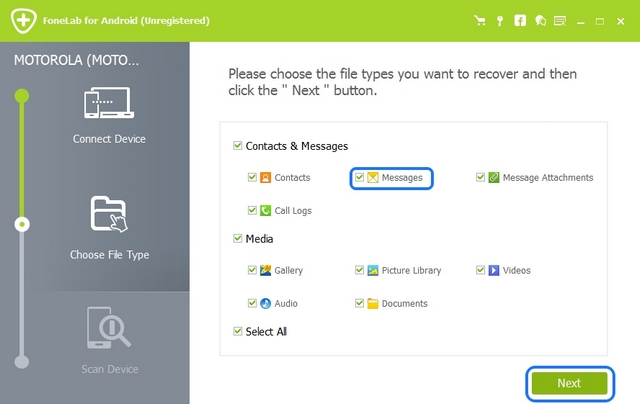Click the Choose File Type progress marker
Screen dimensions: 640x404
[22, 224]
